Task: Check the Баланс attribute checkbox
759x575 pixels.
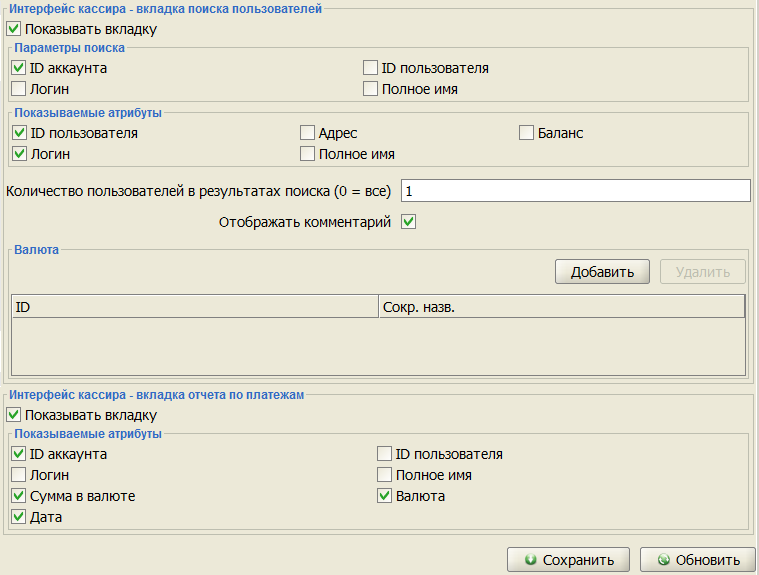Action: pos(527,133)
